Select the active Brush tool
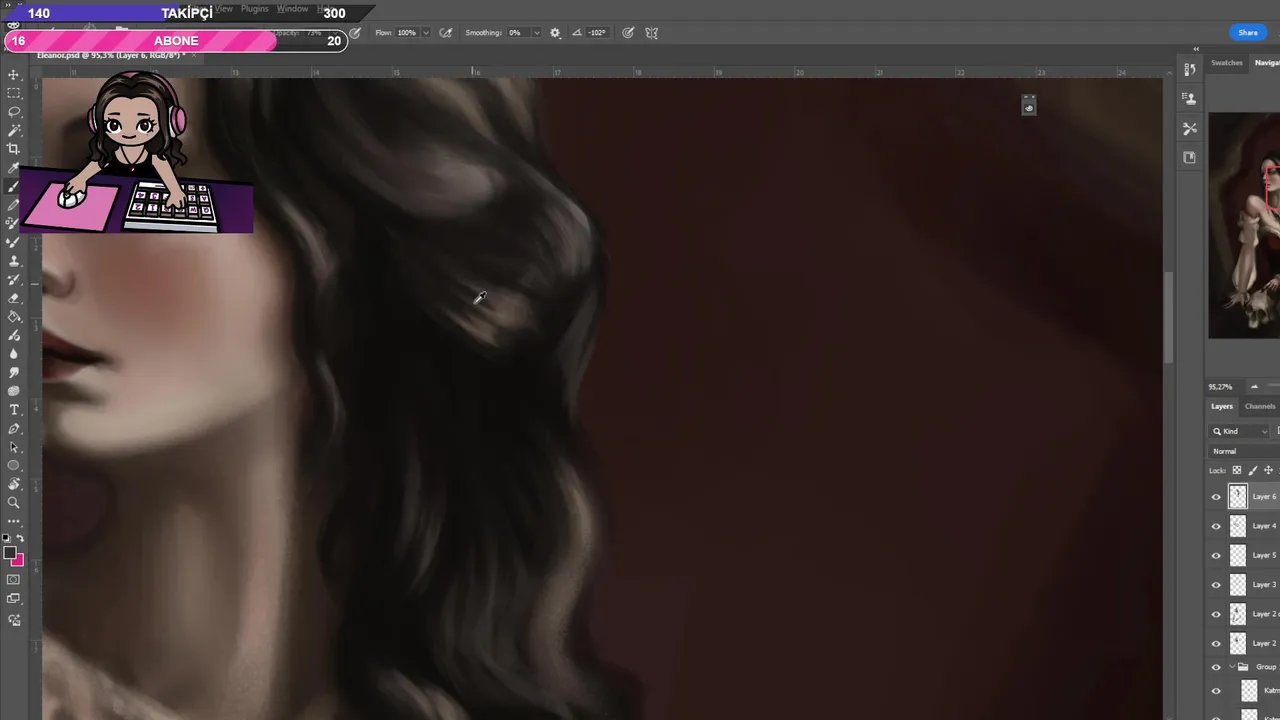Viewport: 1280px width, 720px height. point(14,187)
